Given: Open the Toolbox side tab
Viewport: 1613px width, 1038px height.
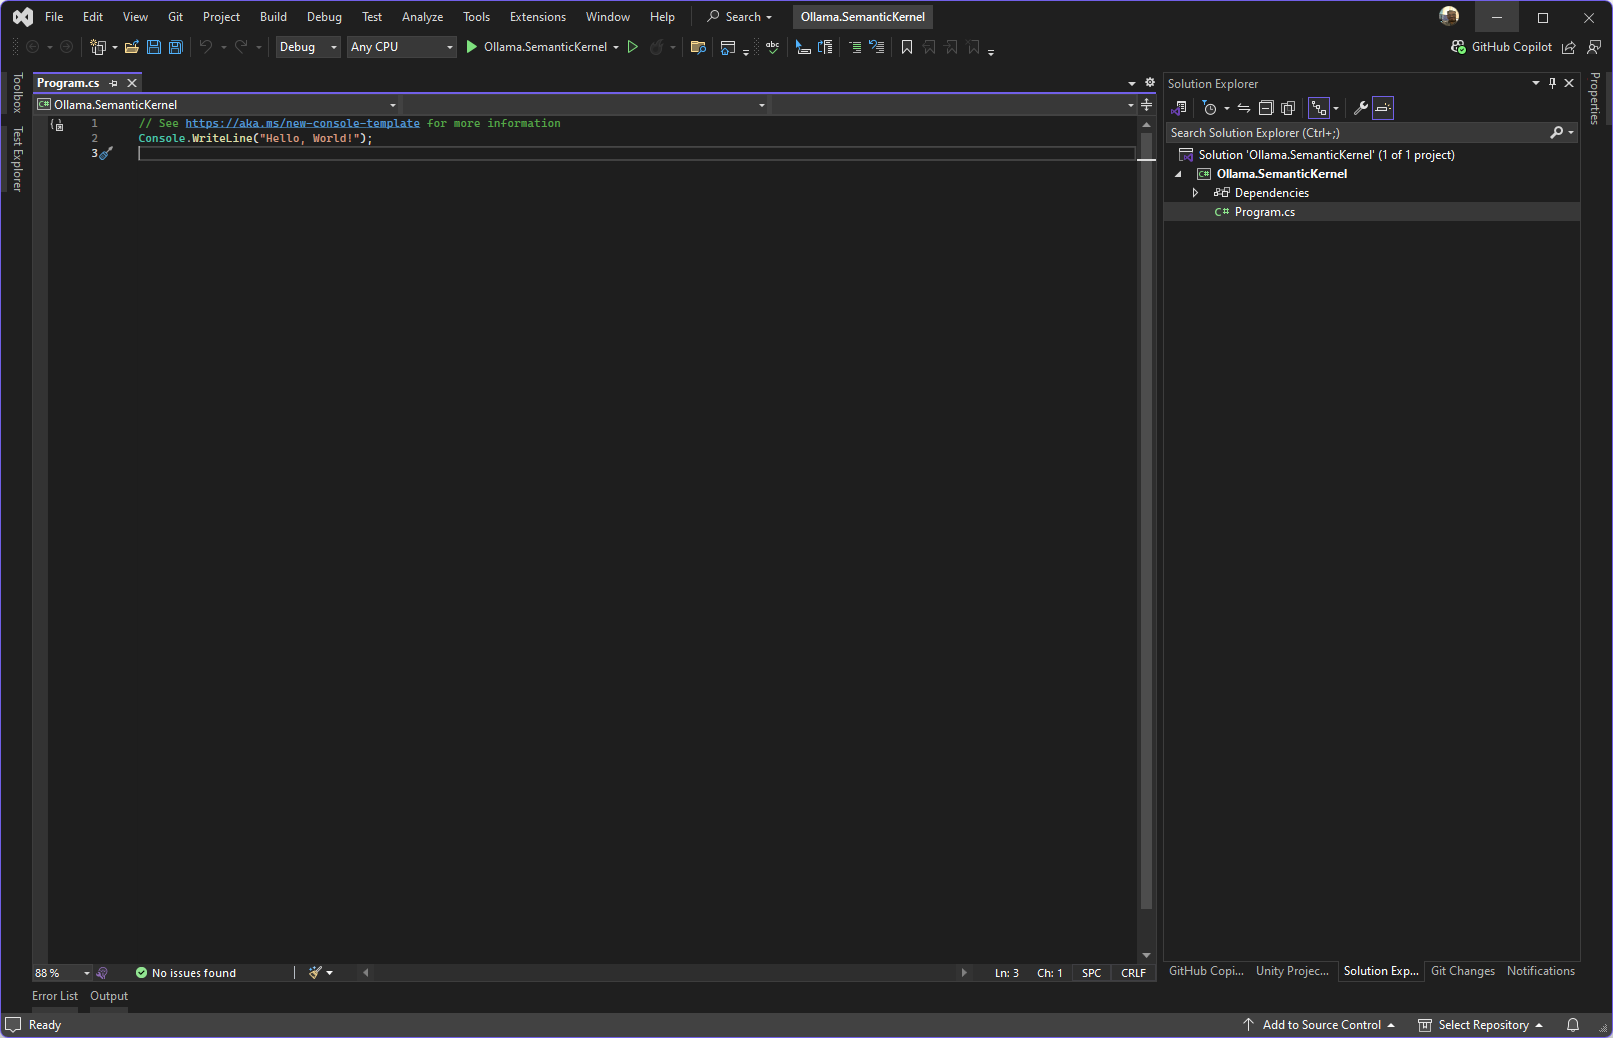Looking at the screenshot, I should point(17,93).
